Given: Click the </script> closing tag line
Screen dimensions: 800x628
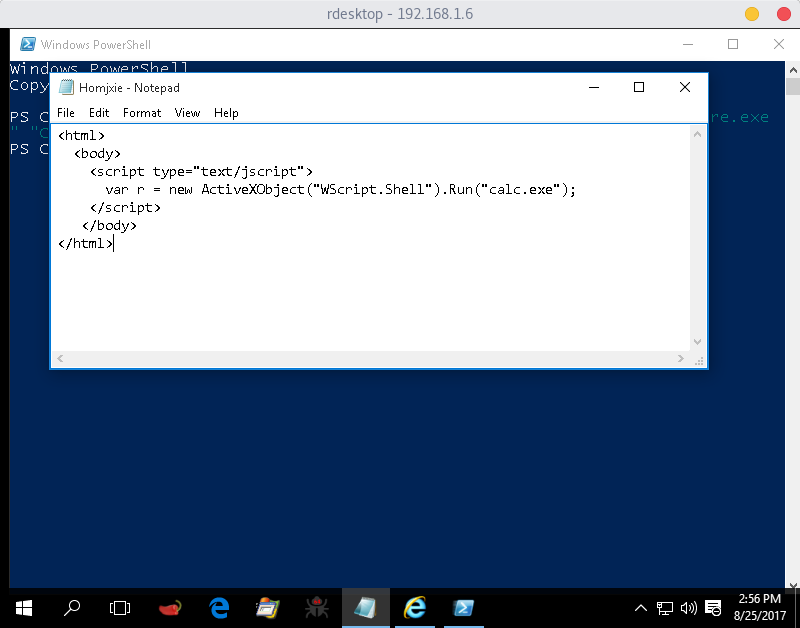Looking at the screenshot, I should [125, 208].
